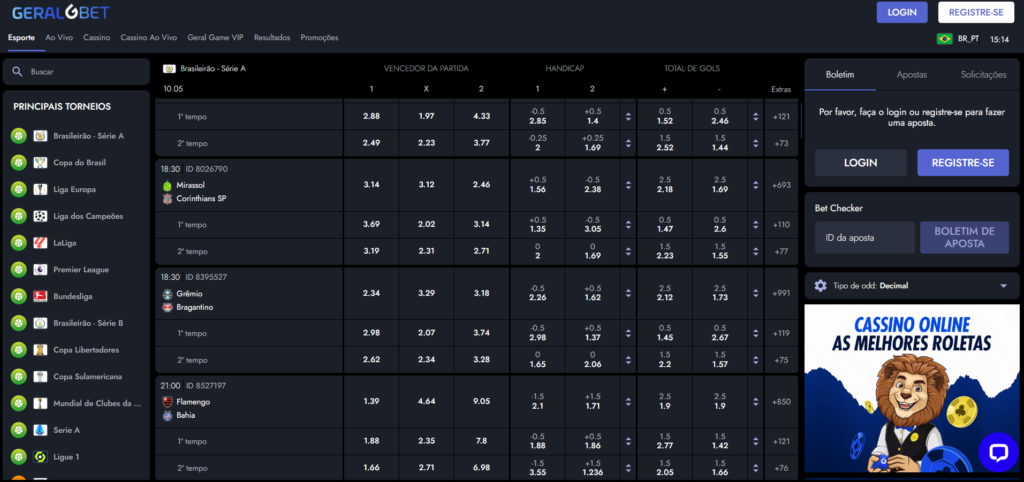The width and height of the screenshot is (1024, 482).
Task: Click the Bahia team crest
Action: (167, 415)
